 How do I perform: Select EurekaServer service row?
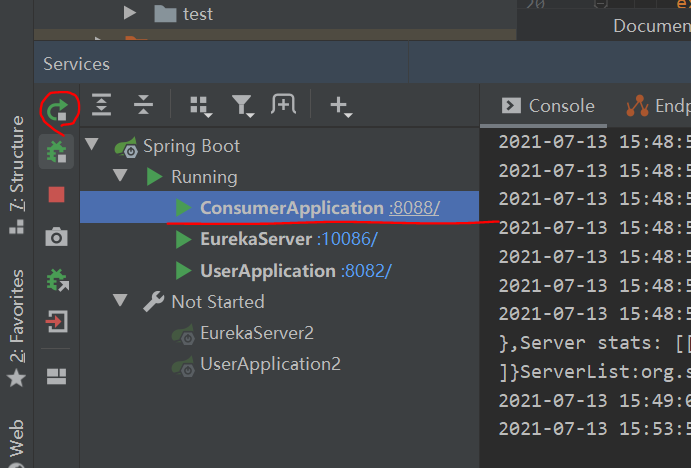[279, 239]
